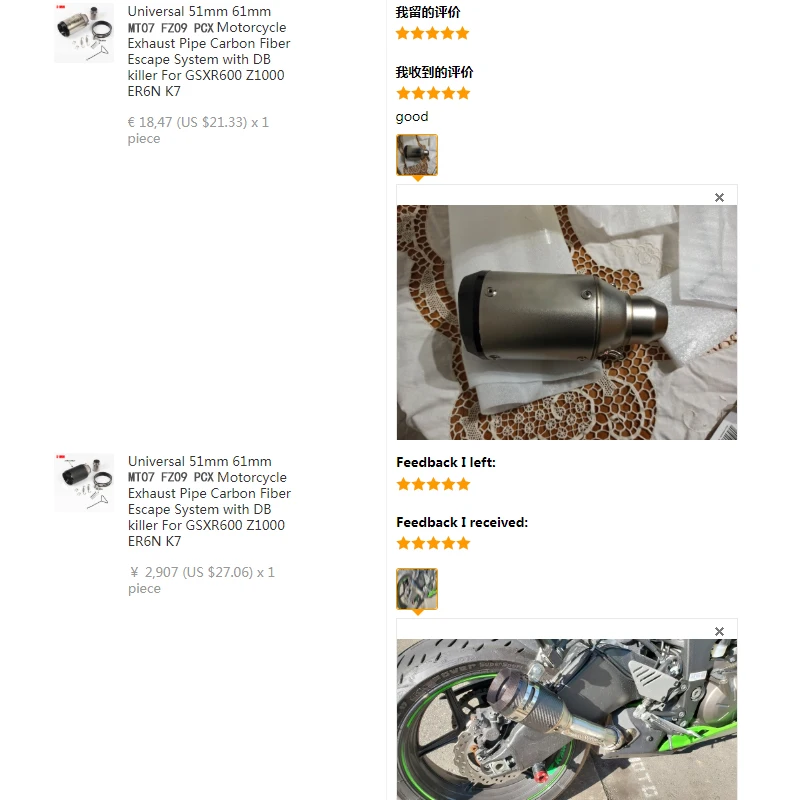Viewport: 800px width, 800px height.
Task: Open first product image with titanium exhaust
Action: (x=84, y=33)
